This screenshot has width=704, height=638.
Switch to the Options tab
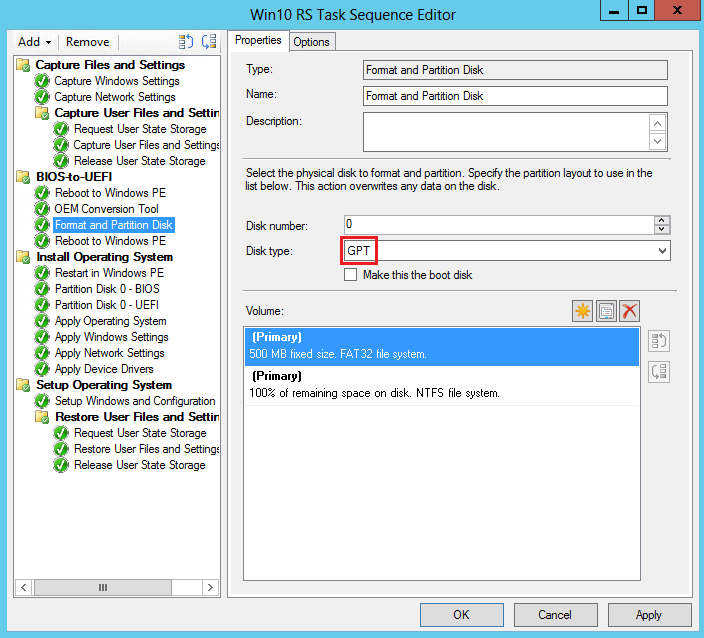pyautogui.click(x=311, y=42)
